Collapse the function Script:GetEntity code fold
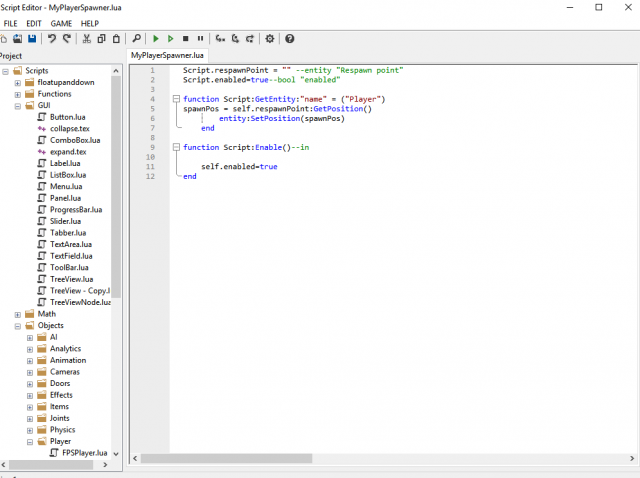Viewport: 640px width, 478px height. pos(175,99)
